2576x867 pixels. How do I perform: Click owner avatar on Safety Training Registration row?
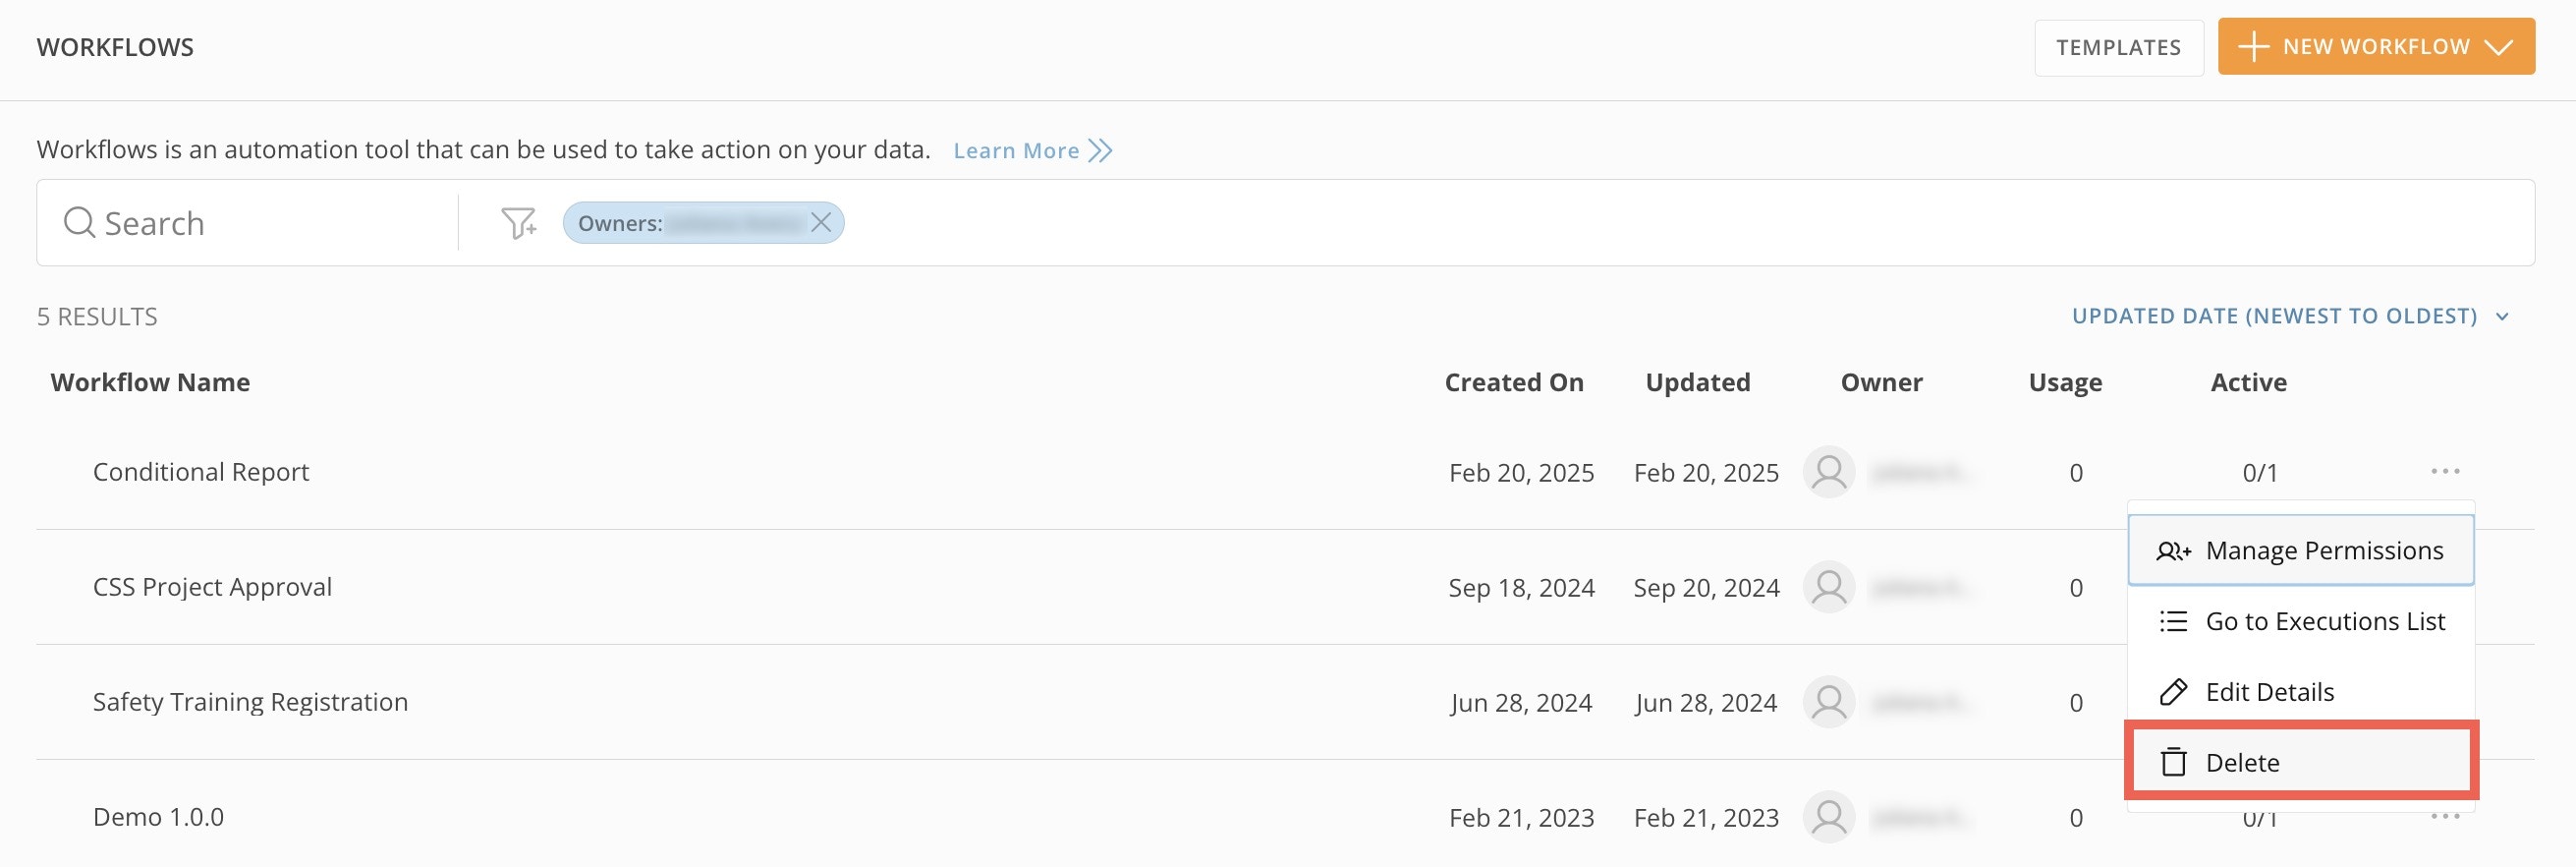pyautogui.click(x=1828, y=702)
